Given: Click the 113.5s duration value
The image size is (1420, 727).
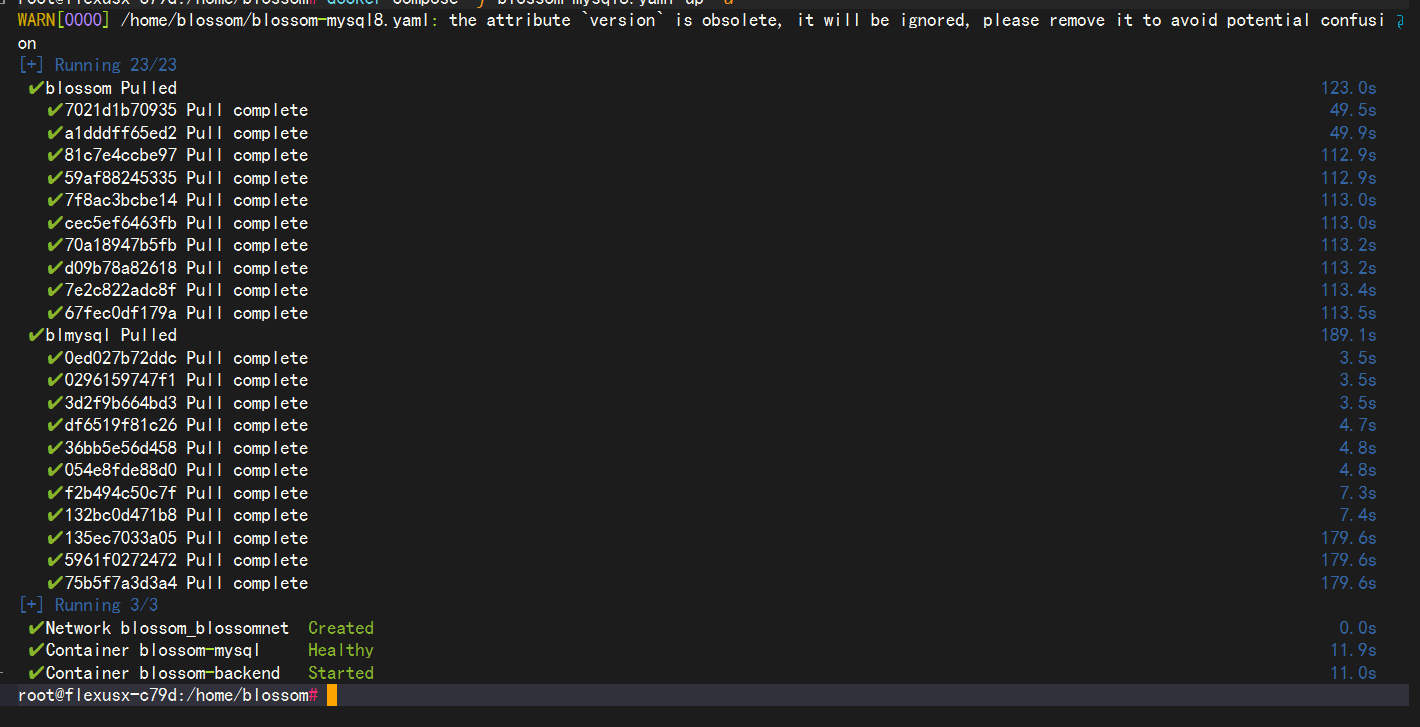Looking at the screenshot, I should [x=1349, y=313].
